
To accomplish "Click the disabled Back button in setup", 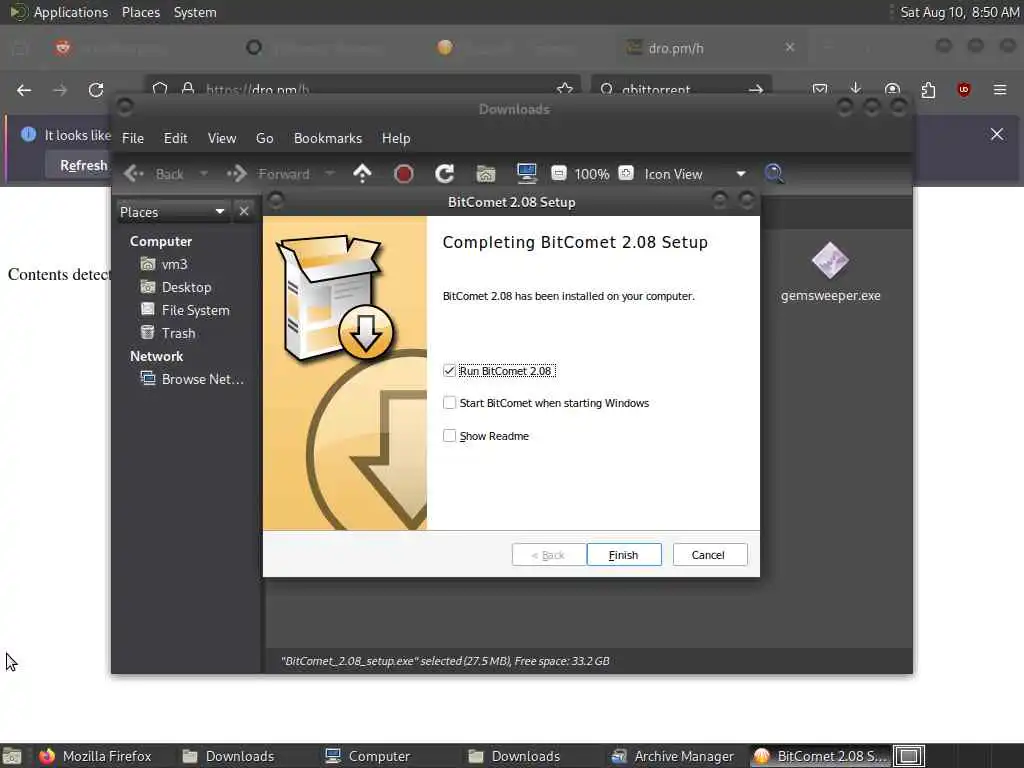I will point(549,554).
